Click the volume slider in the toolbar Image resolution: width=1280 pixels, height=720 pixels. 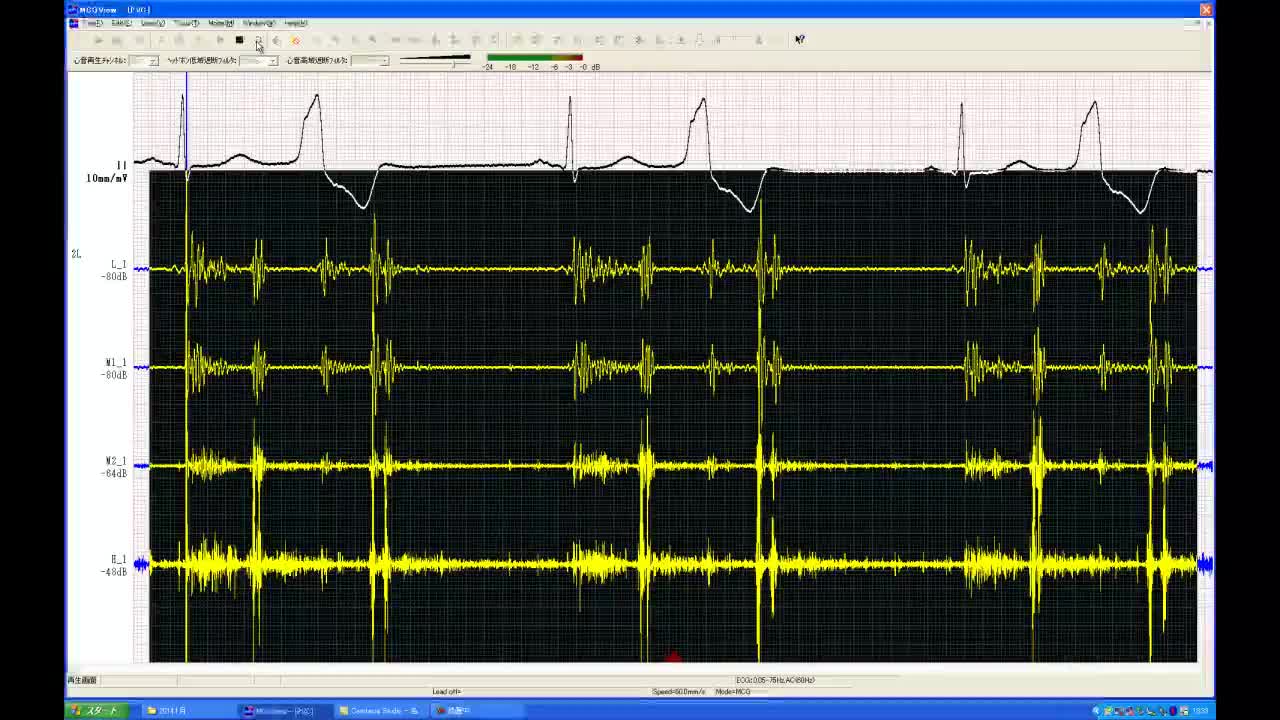pos(435,60)
